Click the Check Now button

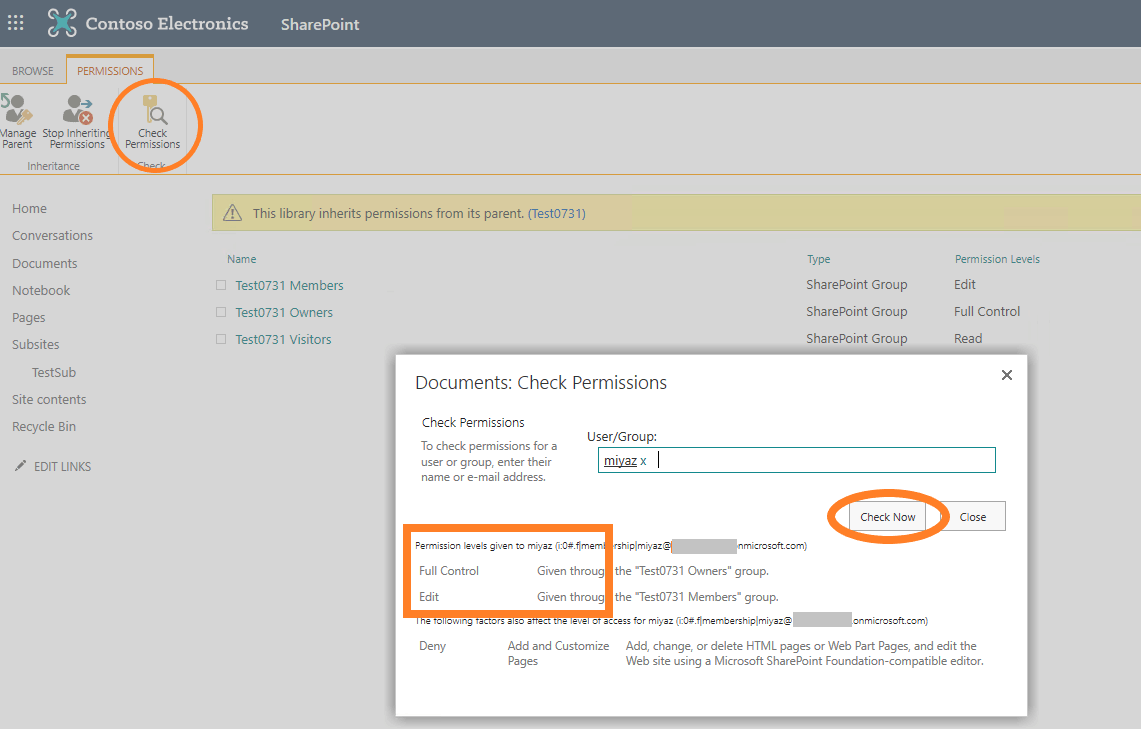888,517
